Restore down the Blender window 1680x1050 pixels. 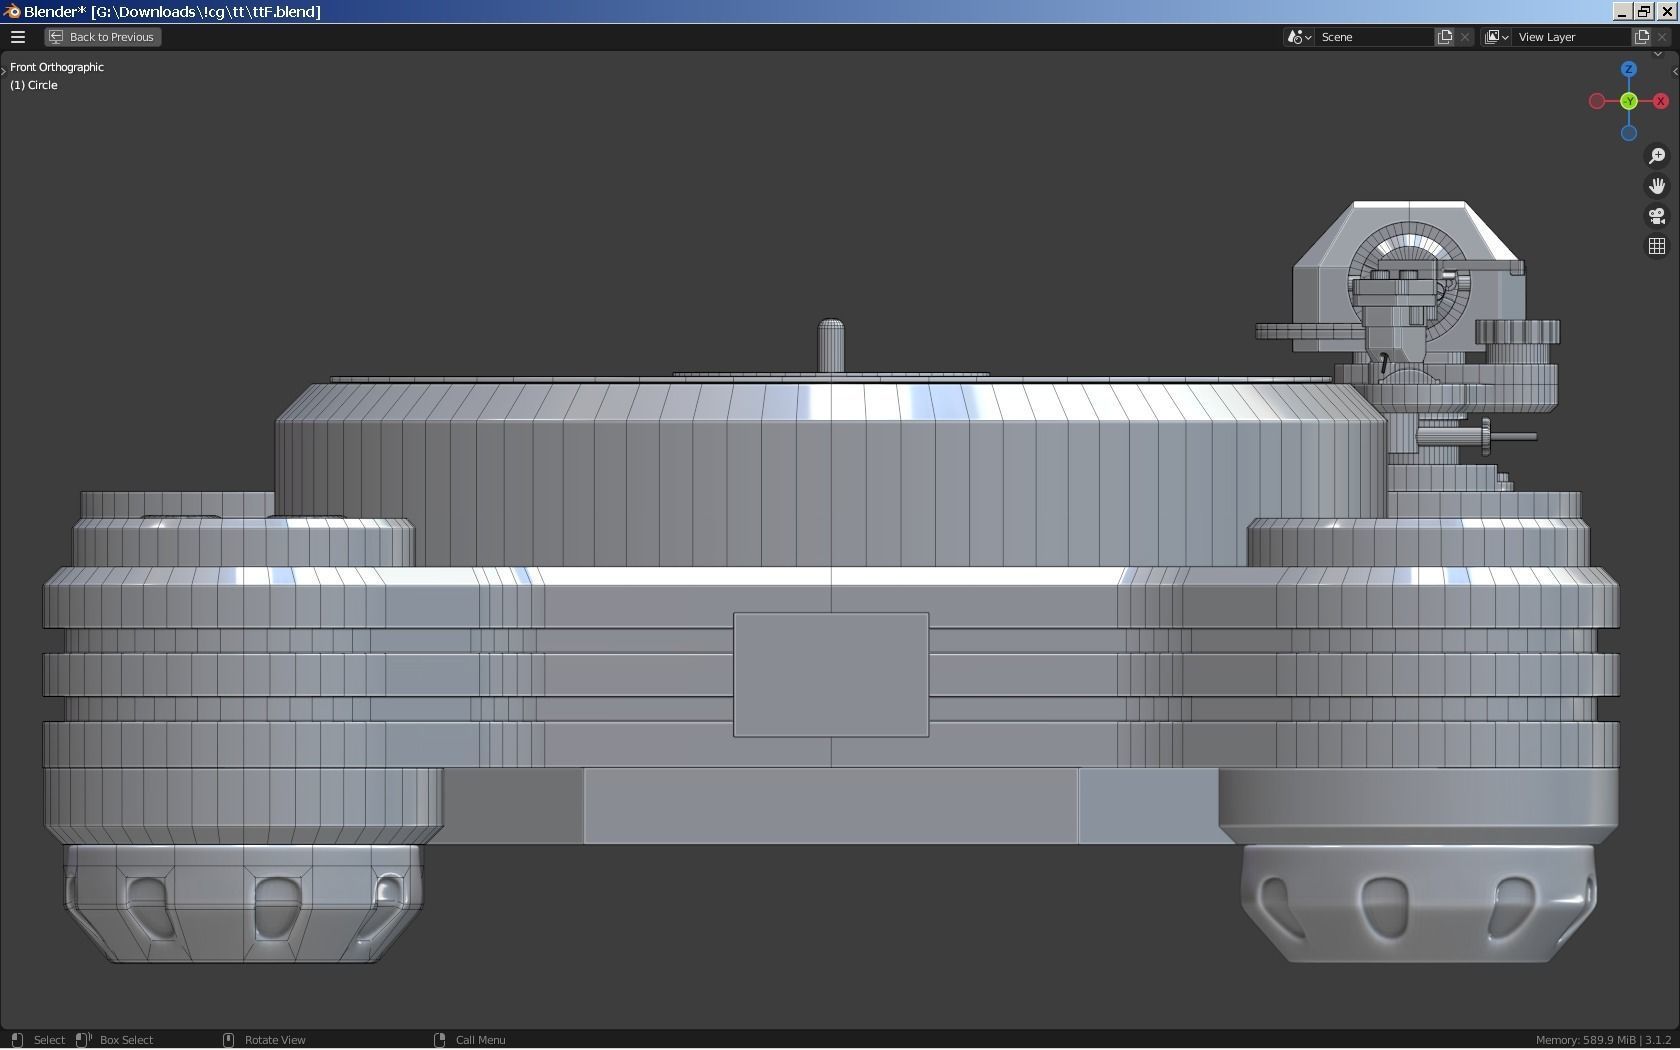[x=1644, y=12]
